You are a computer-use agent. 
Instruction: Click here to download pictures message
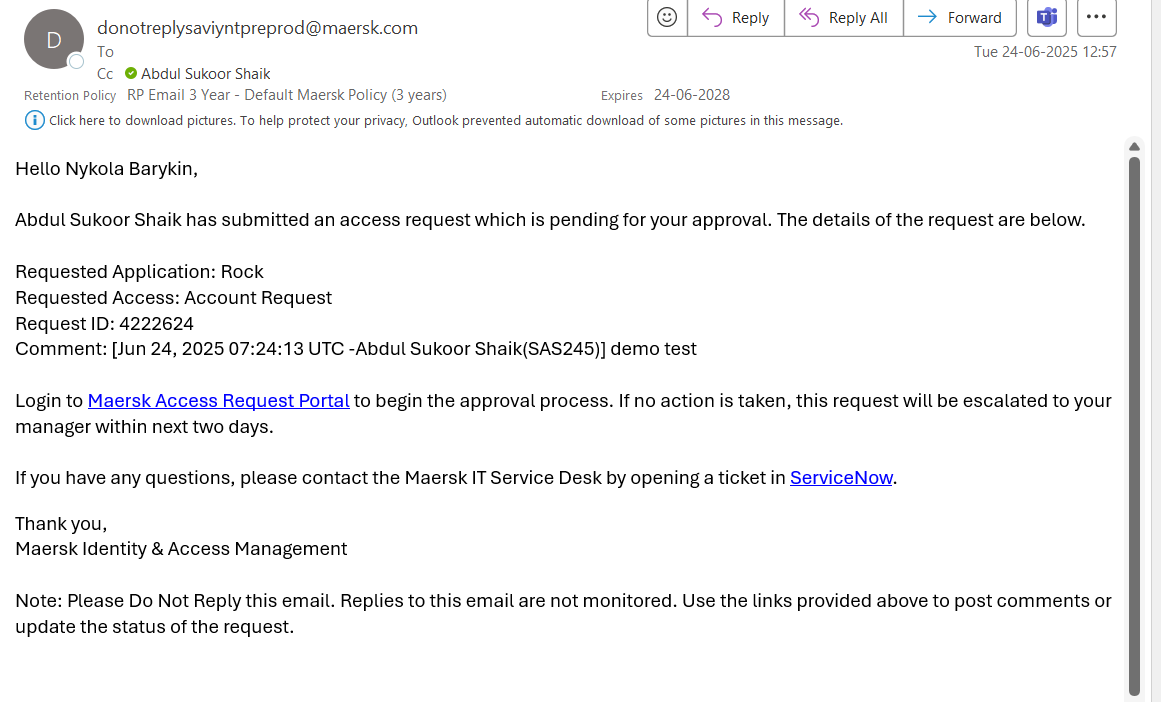point(445,121)
